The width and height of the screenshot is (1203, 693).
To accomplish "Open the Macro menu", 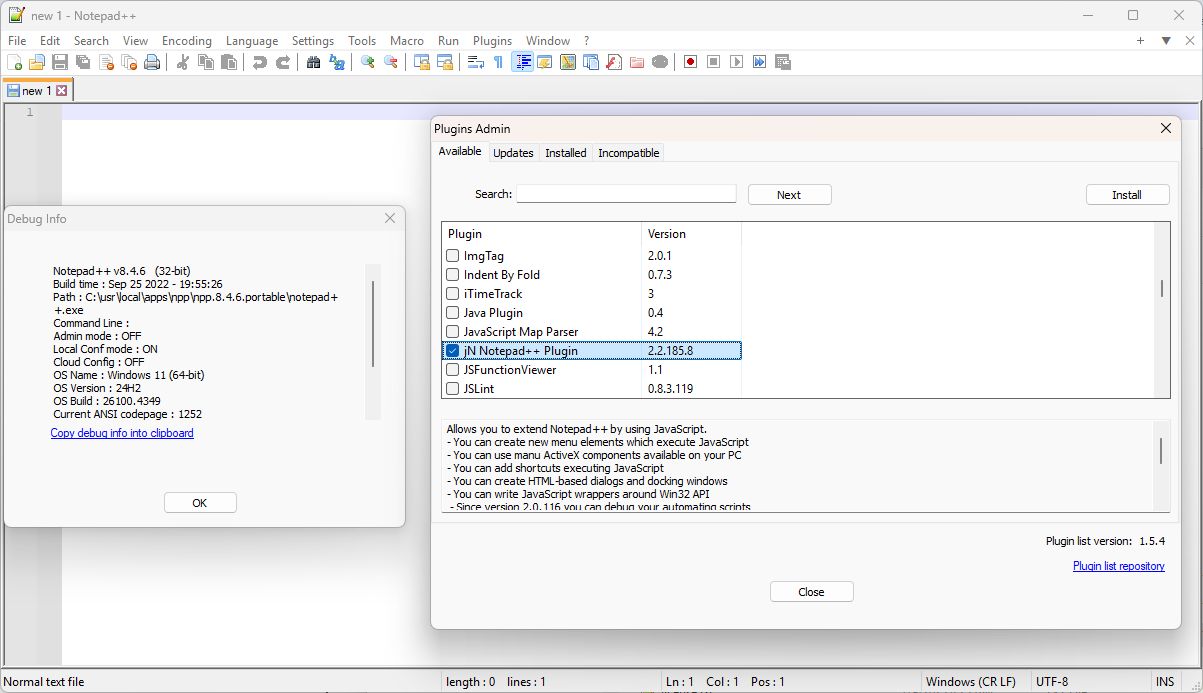I will pyautogui.click(x=407, y=41).
